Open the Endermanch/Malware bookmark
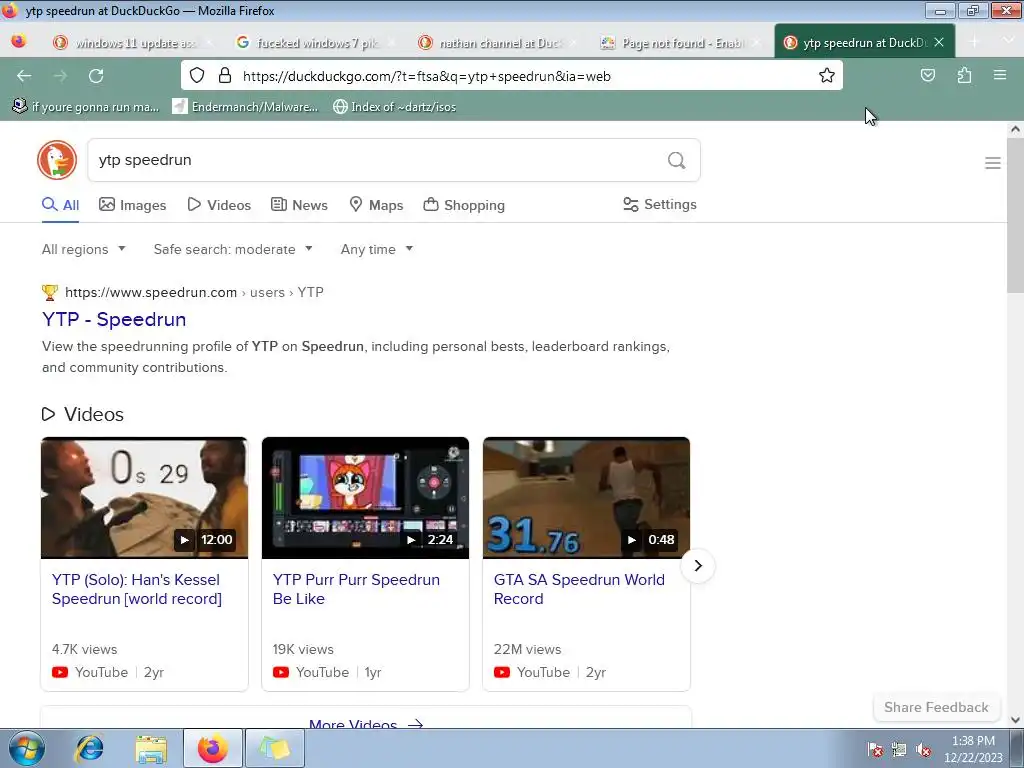1024x768 pixels. 245,106
